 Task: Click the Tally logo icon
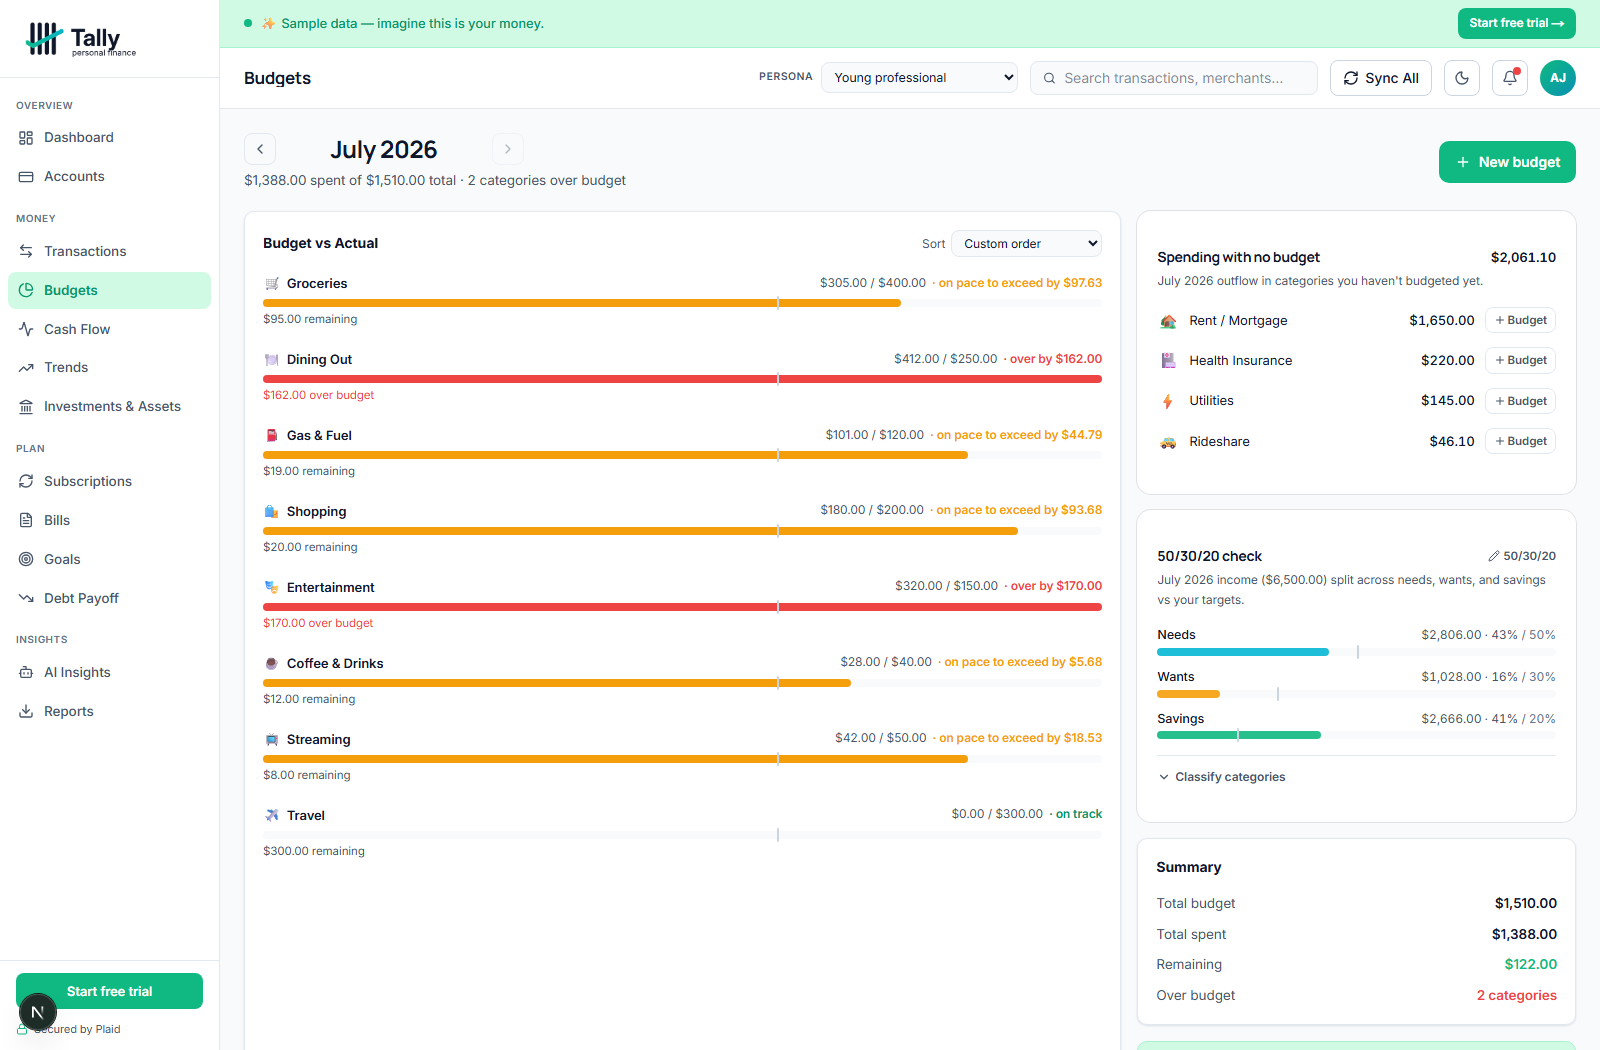(43, 39)
